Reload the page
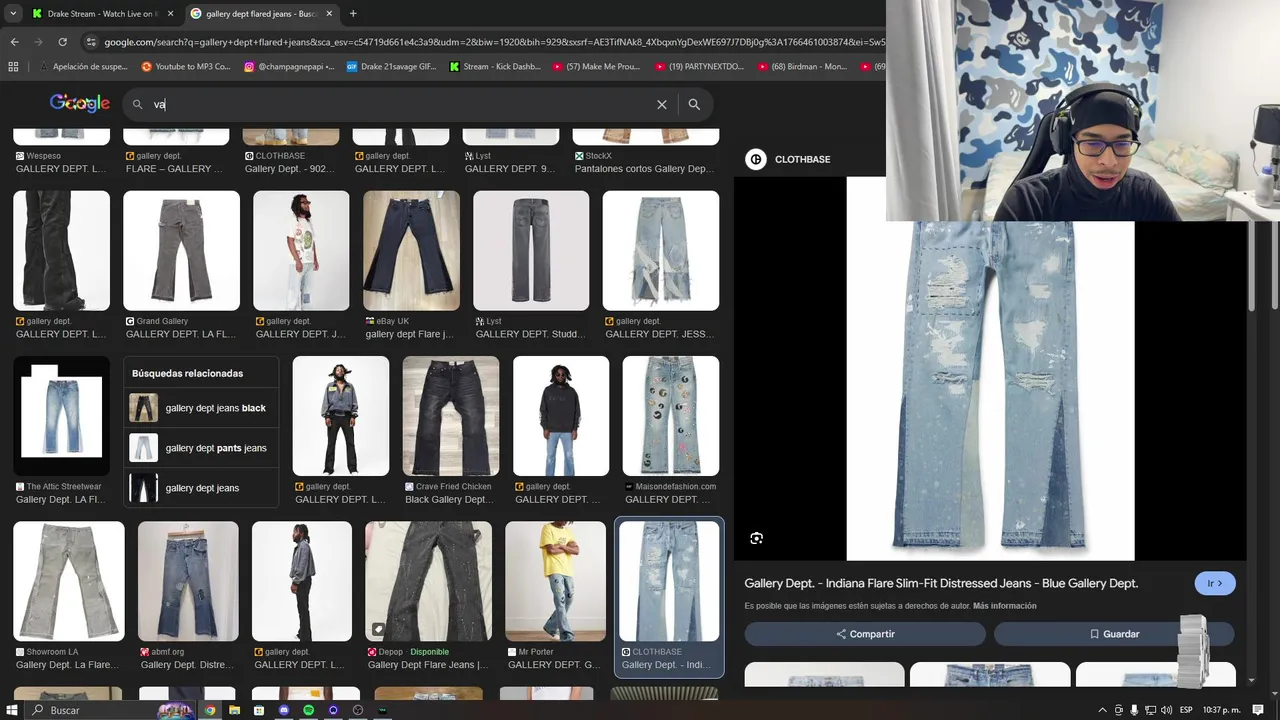Image resolution: width=1280 pixels, height=720 pixels. pyautogui.click(x=62, y=42)
